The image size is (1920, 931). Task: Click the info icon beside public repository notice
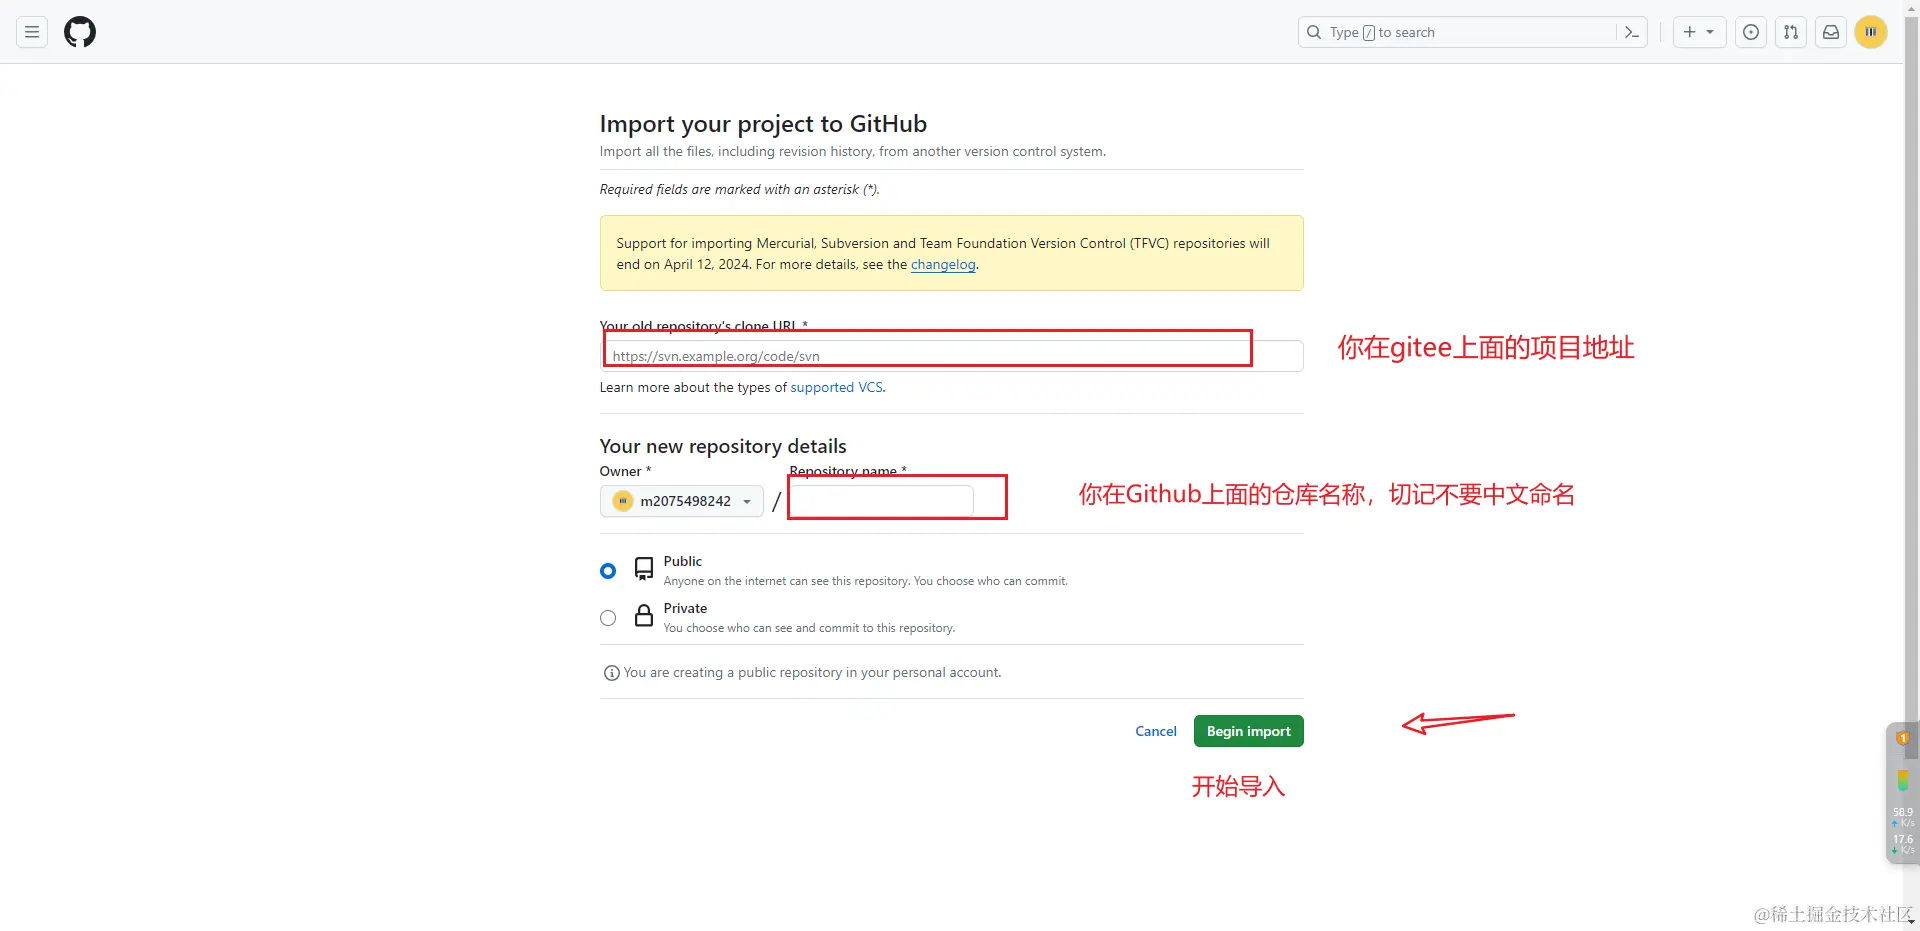(611, 673)
